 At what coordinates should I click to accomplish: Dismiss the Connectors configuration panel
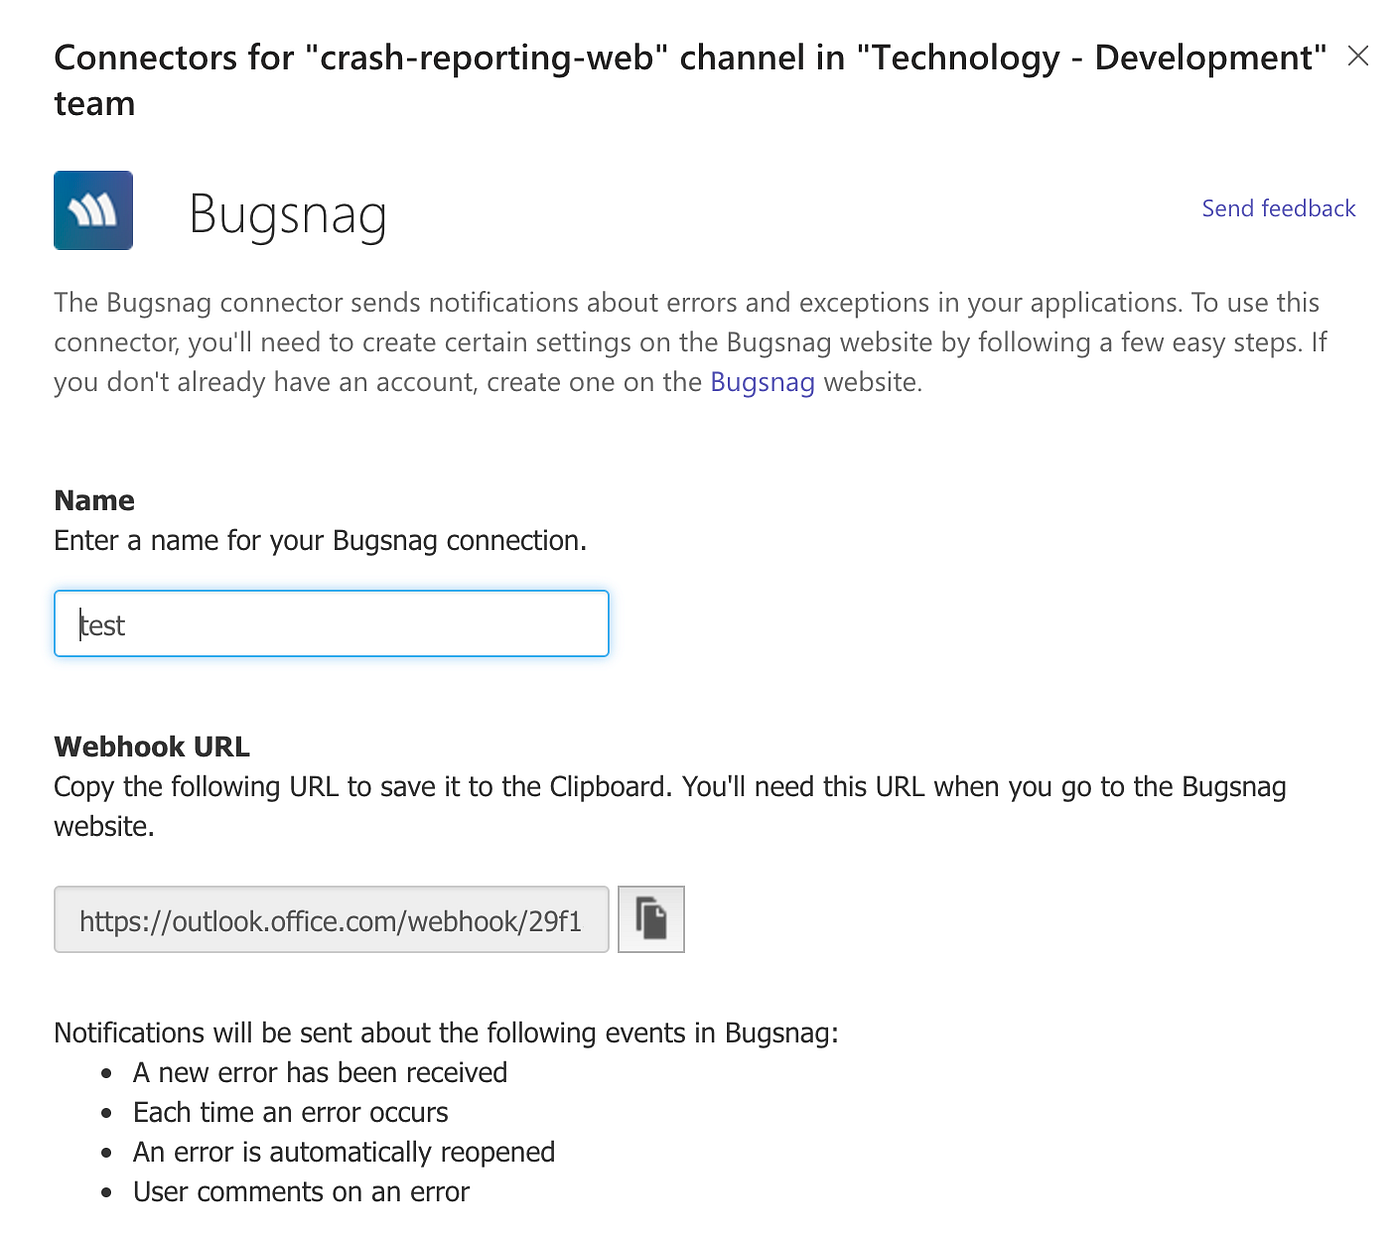click(x=1357, y=56)
